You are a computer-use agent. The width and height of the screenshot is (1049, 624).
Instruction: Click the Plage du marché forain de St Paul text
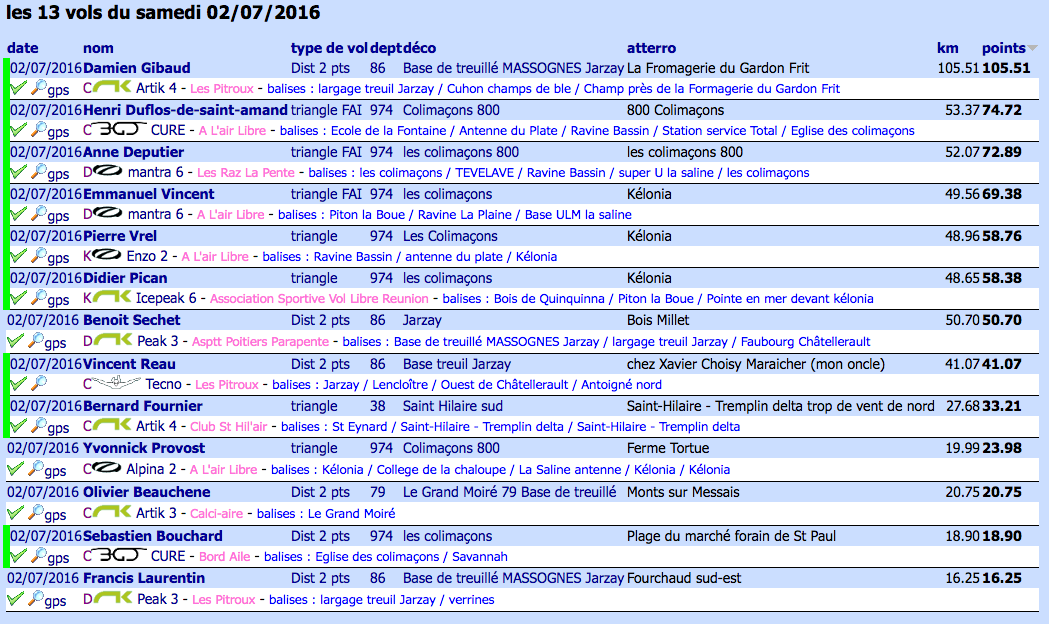pyautogui.click(x=731, y=536)
